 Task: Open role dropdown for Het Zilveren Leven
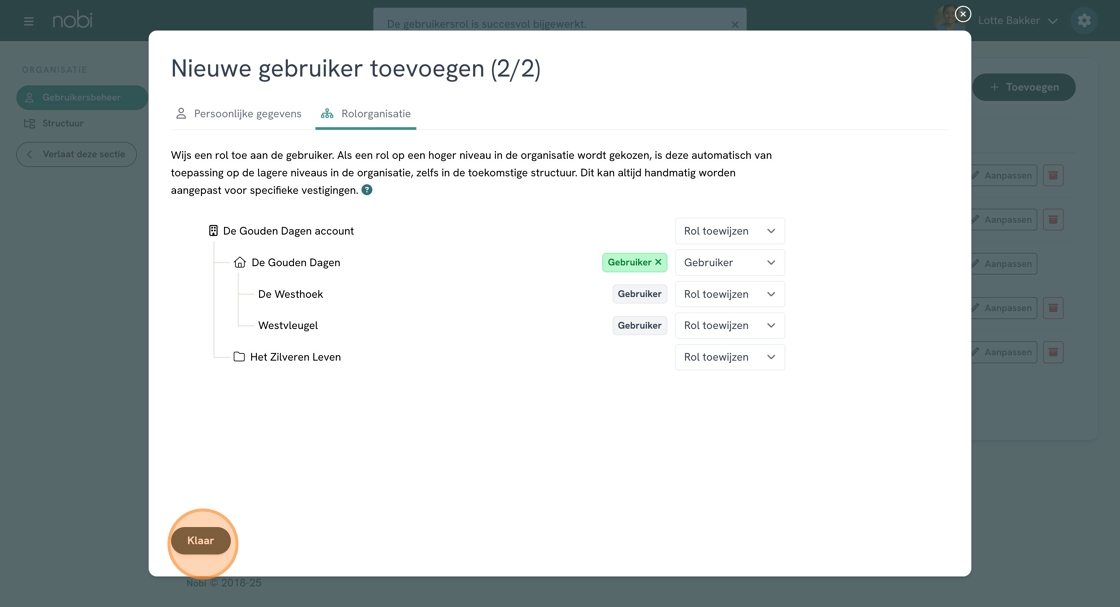pos(729,357)
